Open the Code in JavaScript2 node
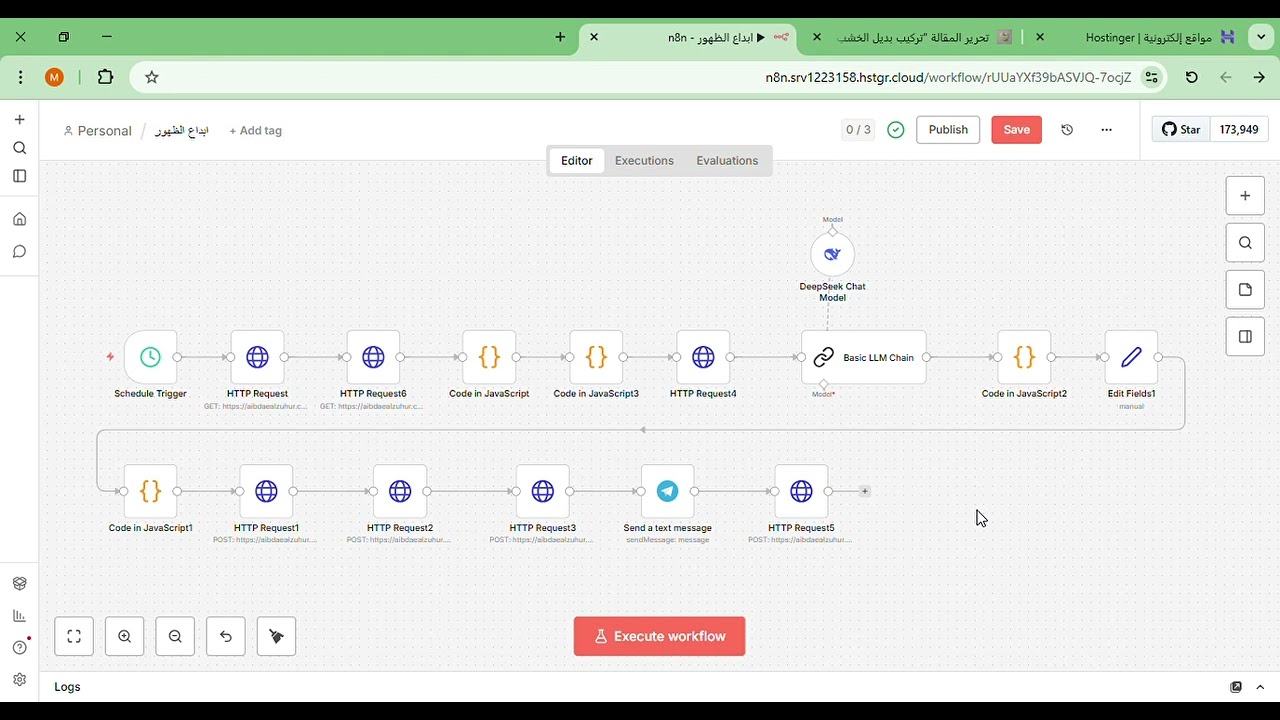Viewport: 1280px width, 720px height. click(1024, 357)
